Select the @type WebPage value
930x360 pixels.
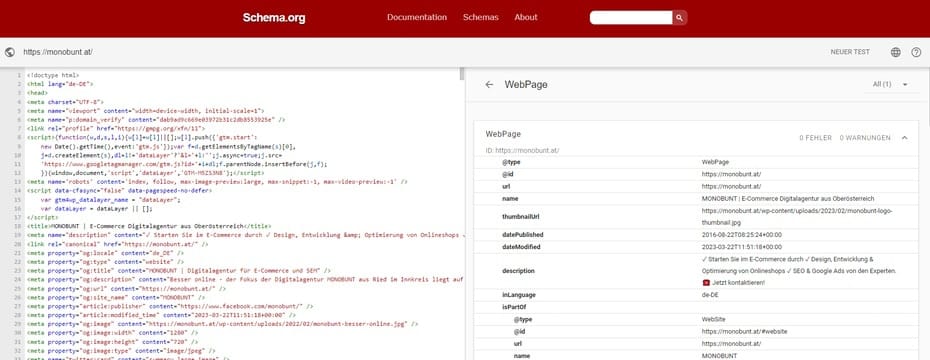click(x=715, y=162)
